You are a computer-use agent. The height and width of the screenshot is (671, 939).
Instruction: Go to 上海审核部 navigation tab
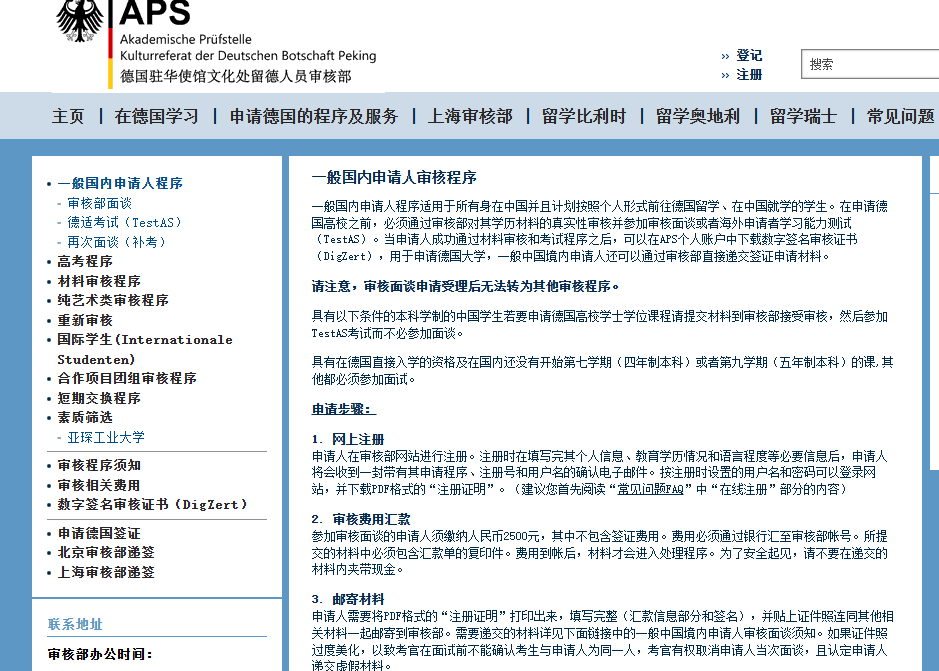pyautogui.click(x=470, y=116)
